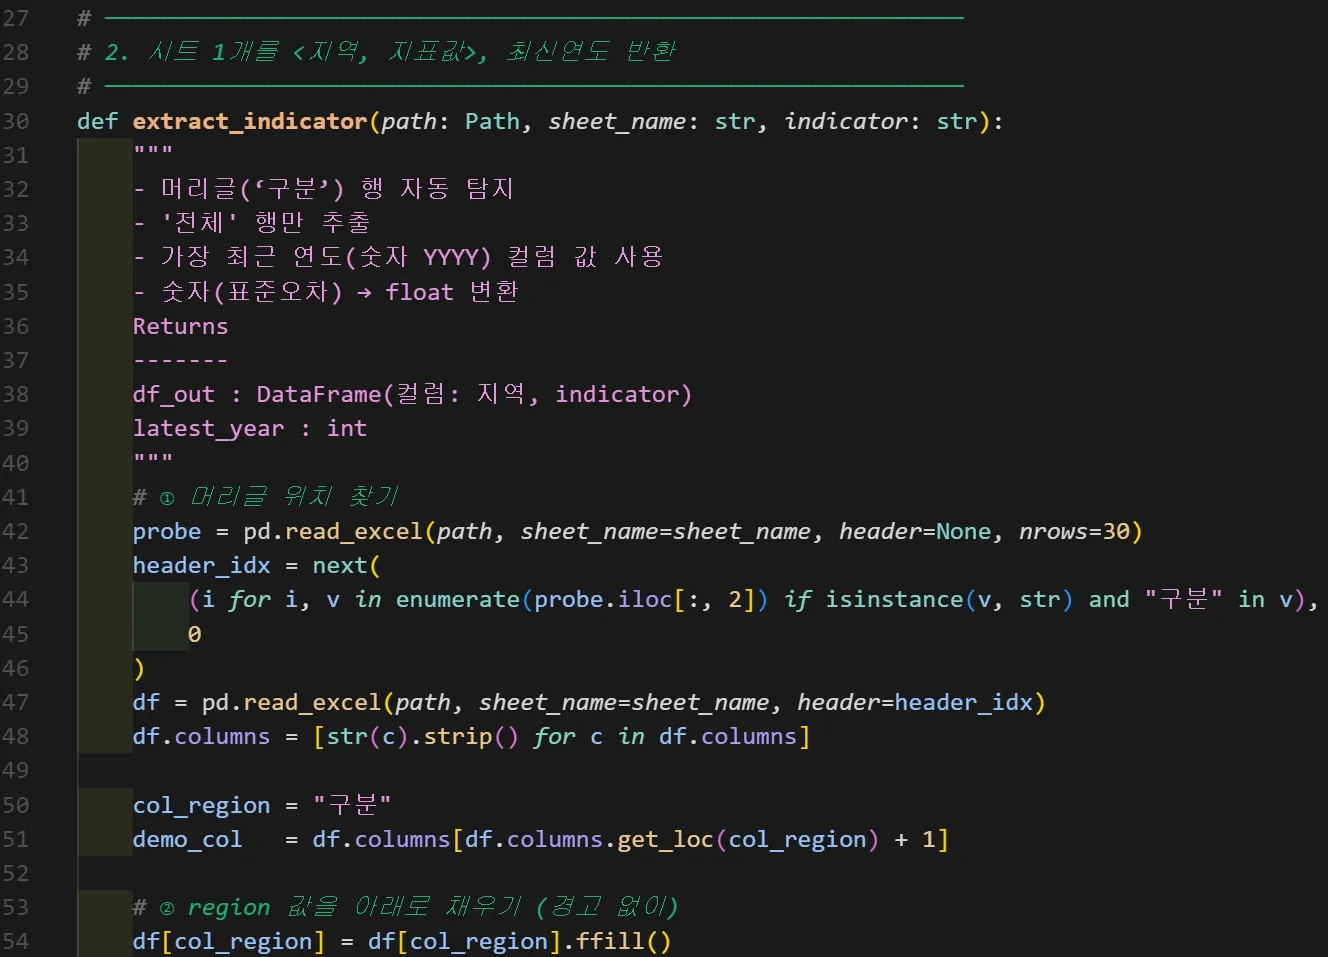Click header_idx on line 43

pyautogui.click(x=201, y=565)
